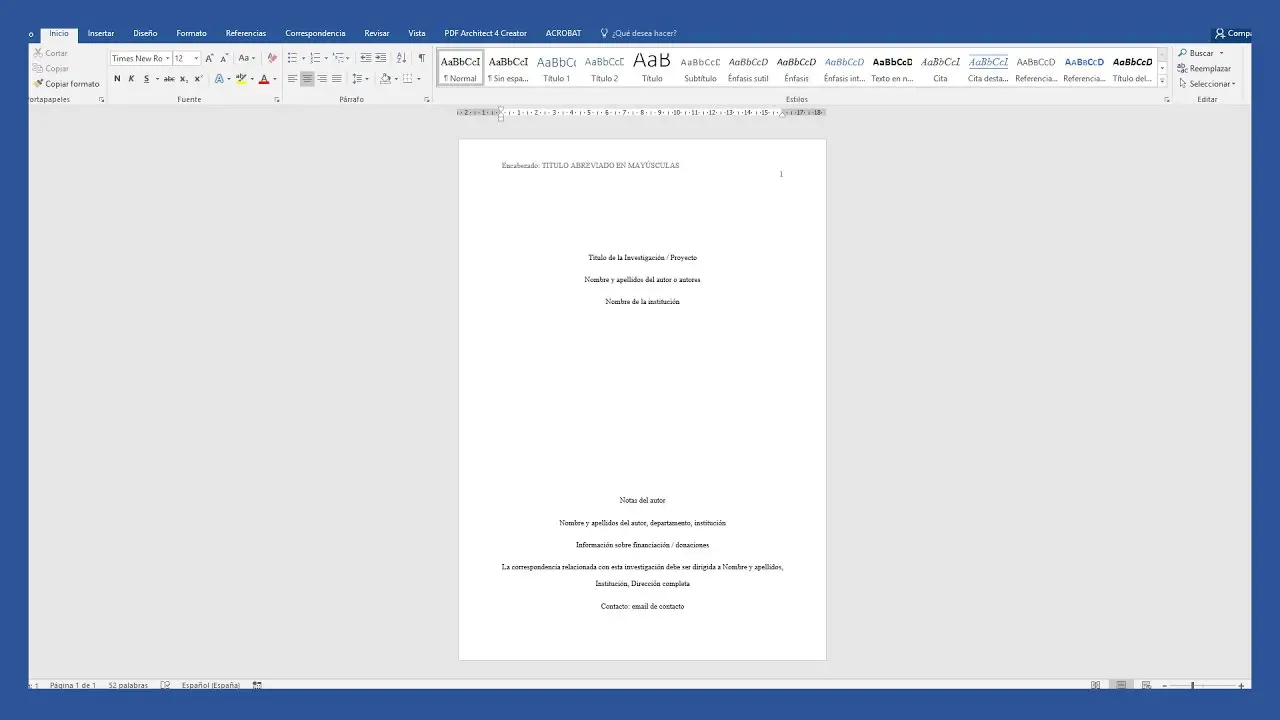
Task: Apply borders icon in Párrafo group
Action: point(407,79)
